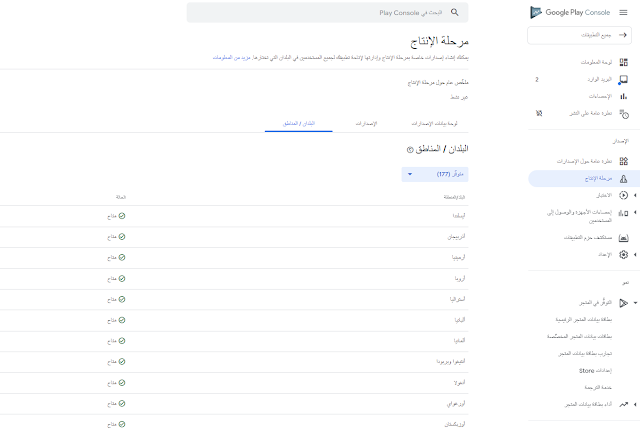Click the available checkmark in the Azerbaijan row
This screenshot has width=640, height=428.
pyautogui.click(x=122, y=237)
